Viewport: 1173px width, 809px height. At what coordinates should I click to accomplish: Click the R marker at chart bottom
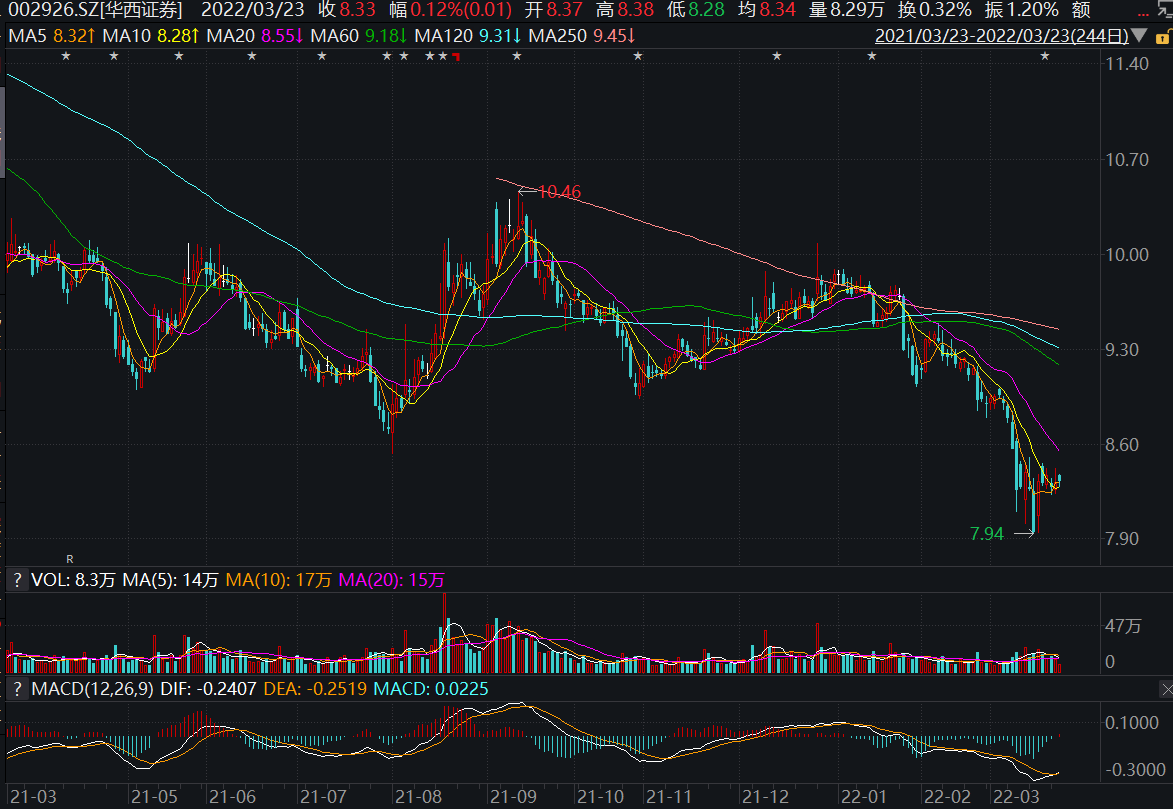(70, 559)
